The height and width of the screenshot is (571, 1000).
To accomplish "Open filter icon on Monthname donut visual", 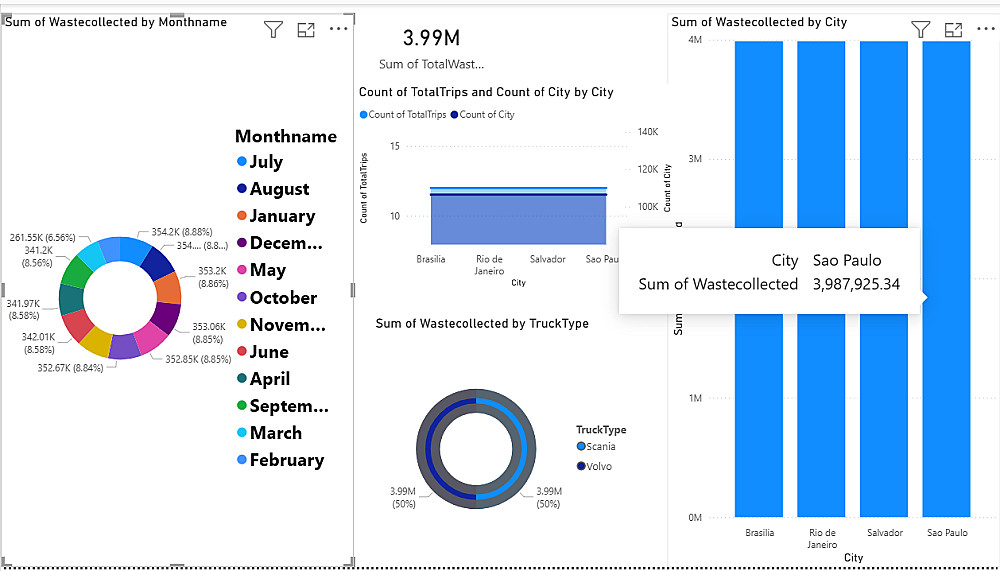I will 274,29.
